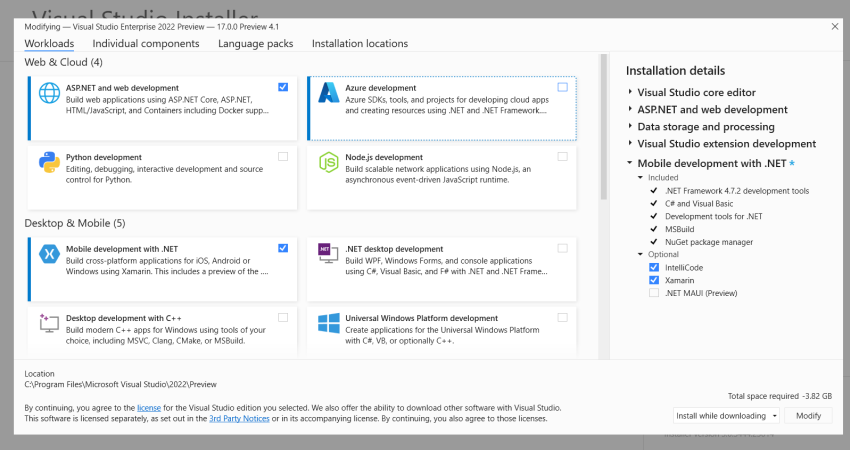Open the Installation locations tab
The width and height of the screenshot is (850, 450).
(360, 43)
